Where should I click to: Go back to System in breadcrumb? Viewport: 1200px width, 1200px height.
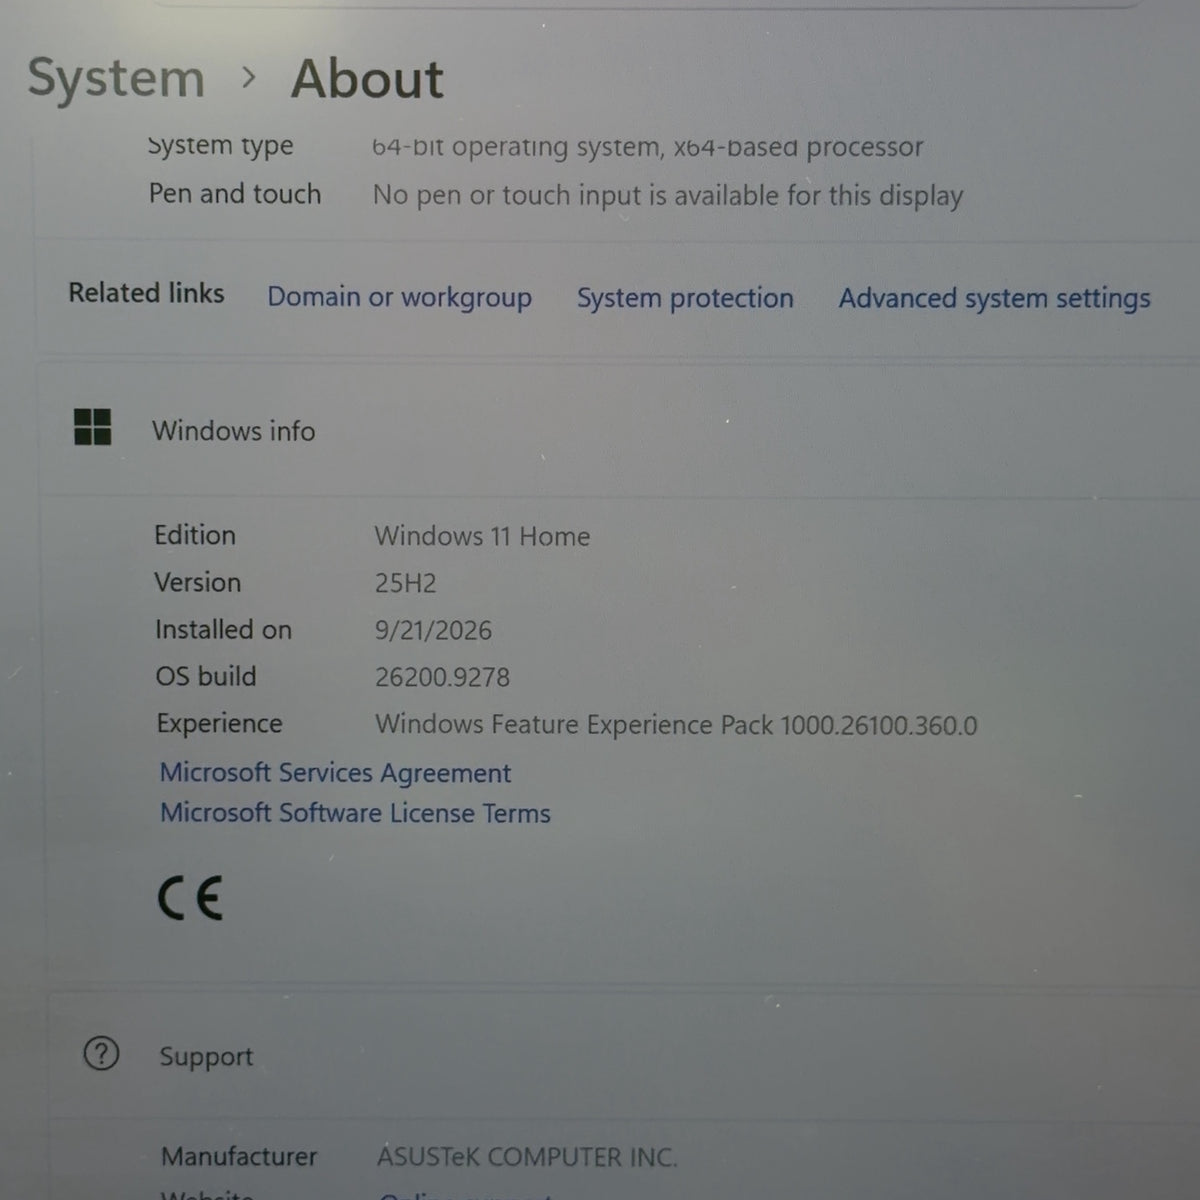click(x=116, y=78)
